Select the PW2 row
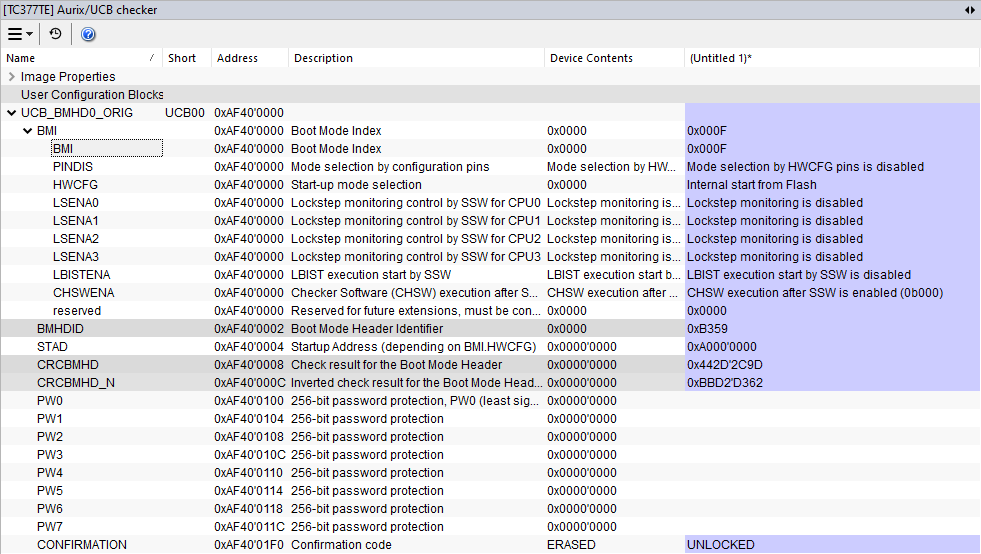 pyautogui.click(x=490, y=437)
